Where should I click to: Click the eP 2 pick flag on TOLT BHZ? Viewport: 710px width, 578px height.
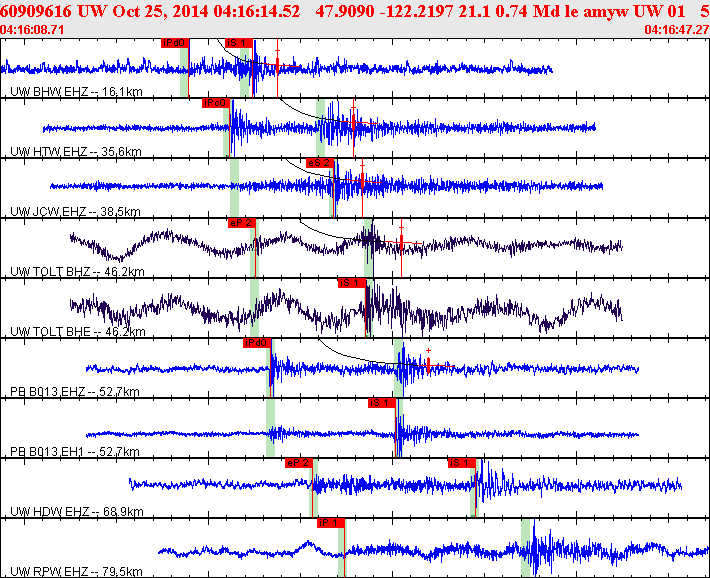tap(241, 223)
